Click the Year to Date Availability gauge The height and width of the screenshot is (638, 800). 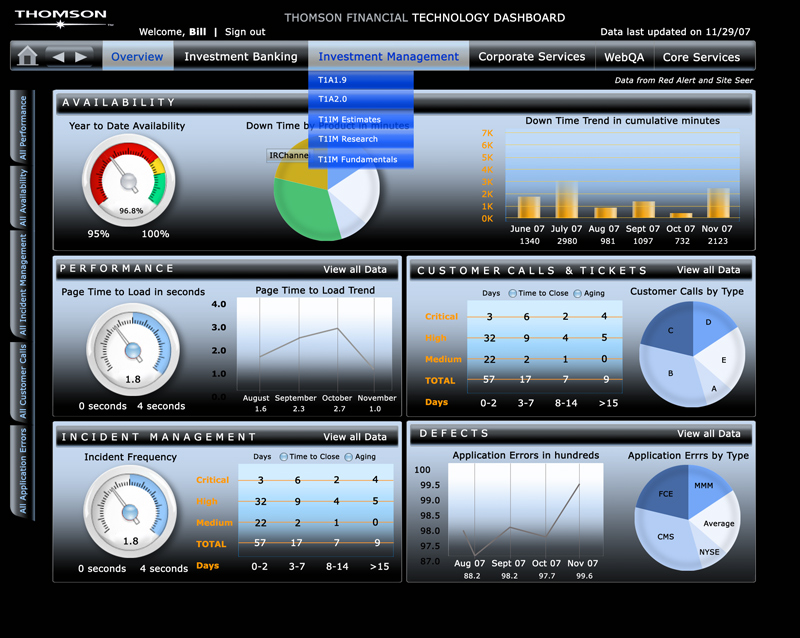click(128, 179)
